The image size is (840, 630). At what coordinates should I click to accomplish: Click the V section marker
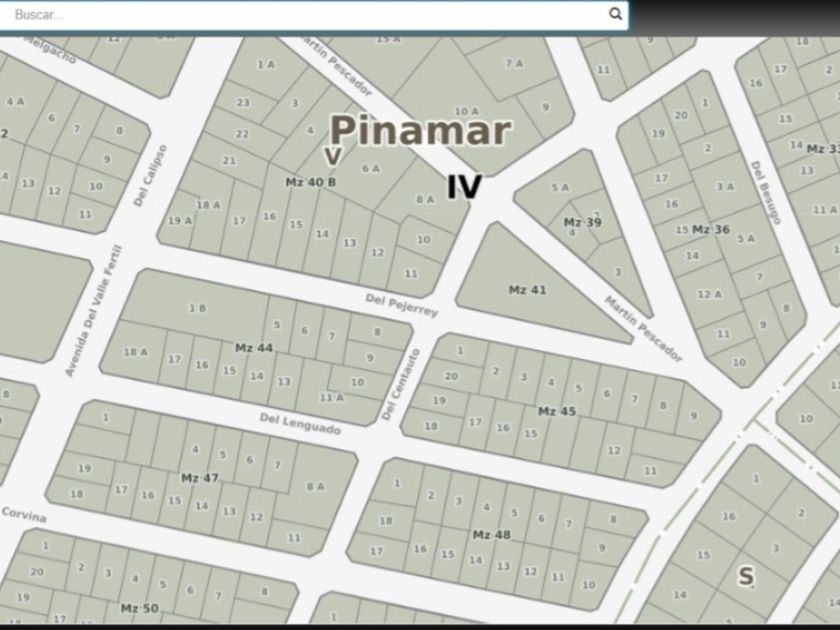click(333, 156)
